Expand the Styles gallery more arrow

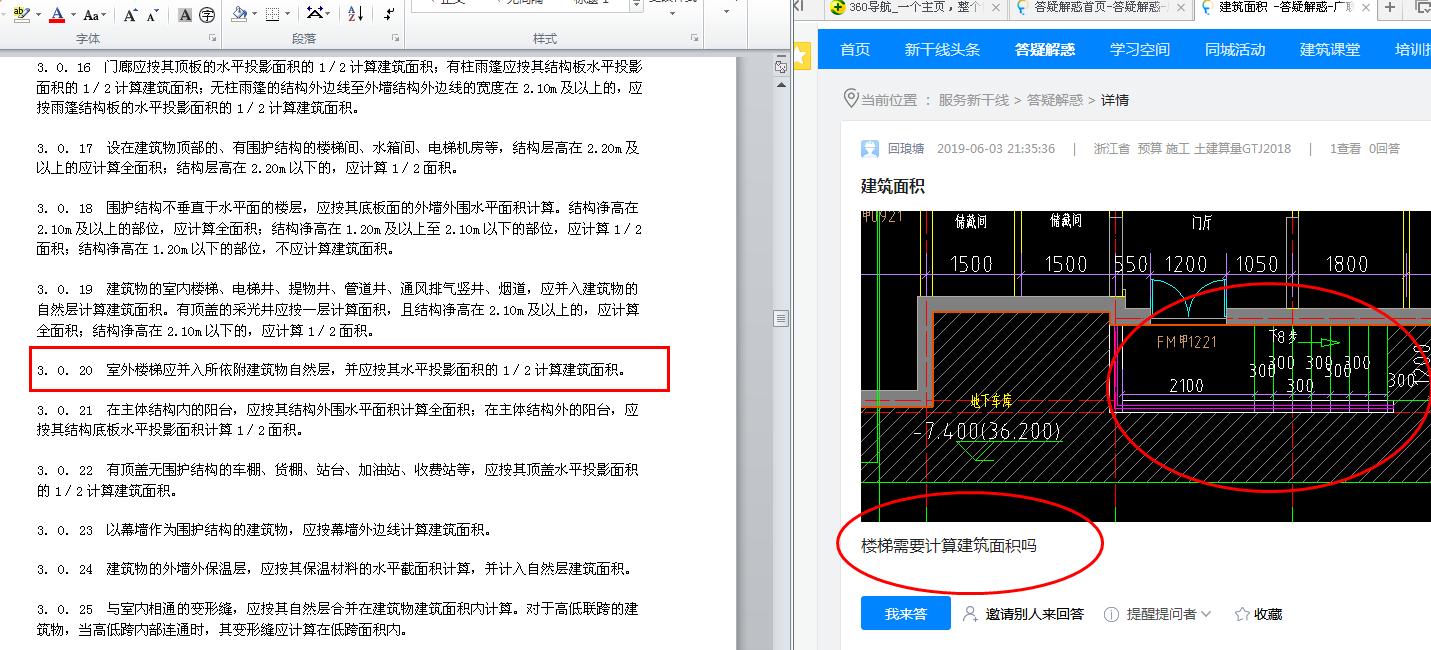click(637, 5)
